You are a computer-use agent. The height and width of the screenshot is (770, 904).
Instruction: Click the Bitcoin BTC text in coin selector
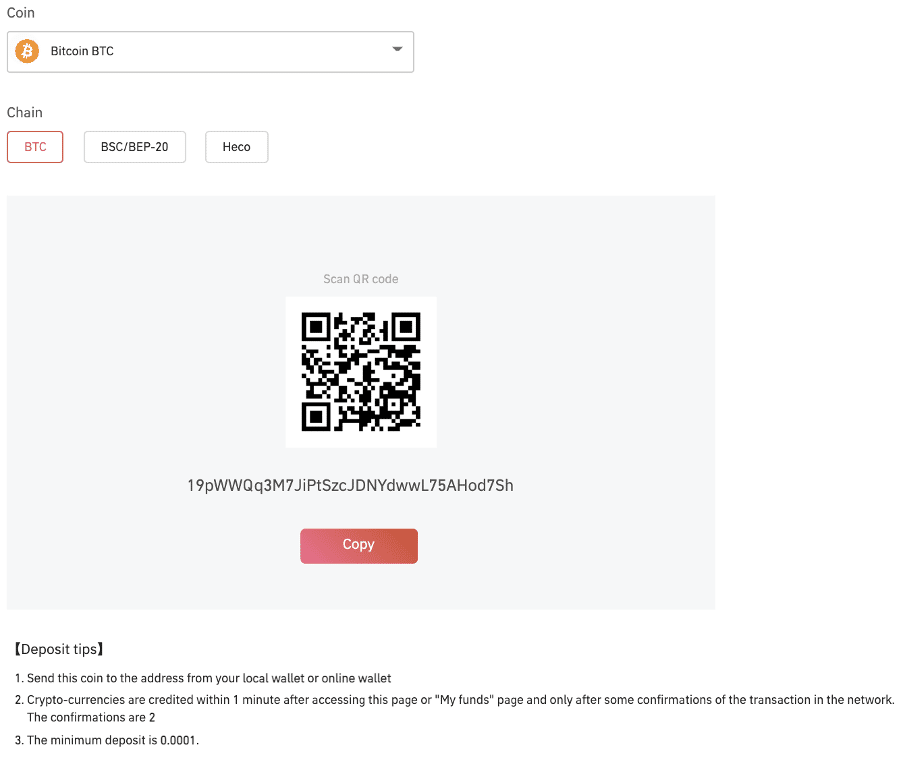[x=82, y=51]
